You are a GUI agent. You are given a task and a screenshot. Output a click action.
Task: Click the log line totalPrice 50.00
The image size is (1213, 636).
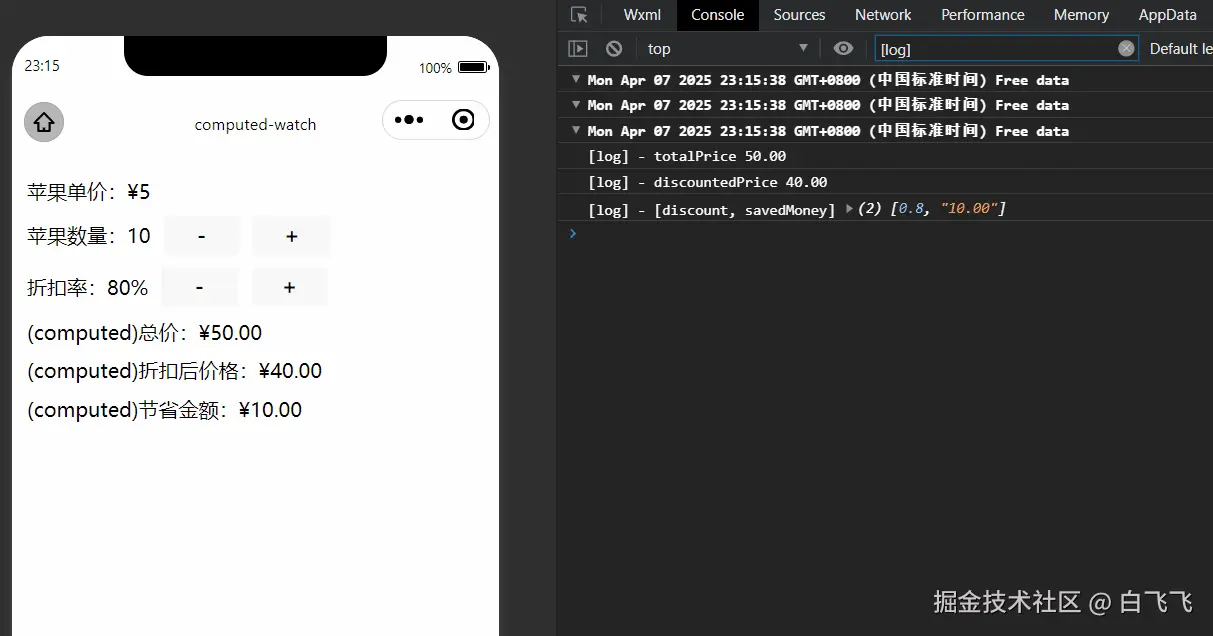click(687, 156)
